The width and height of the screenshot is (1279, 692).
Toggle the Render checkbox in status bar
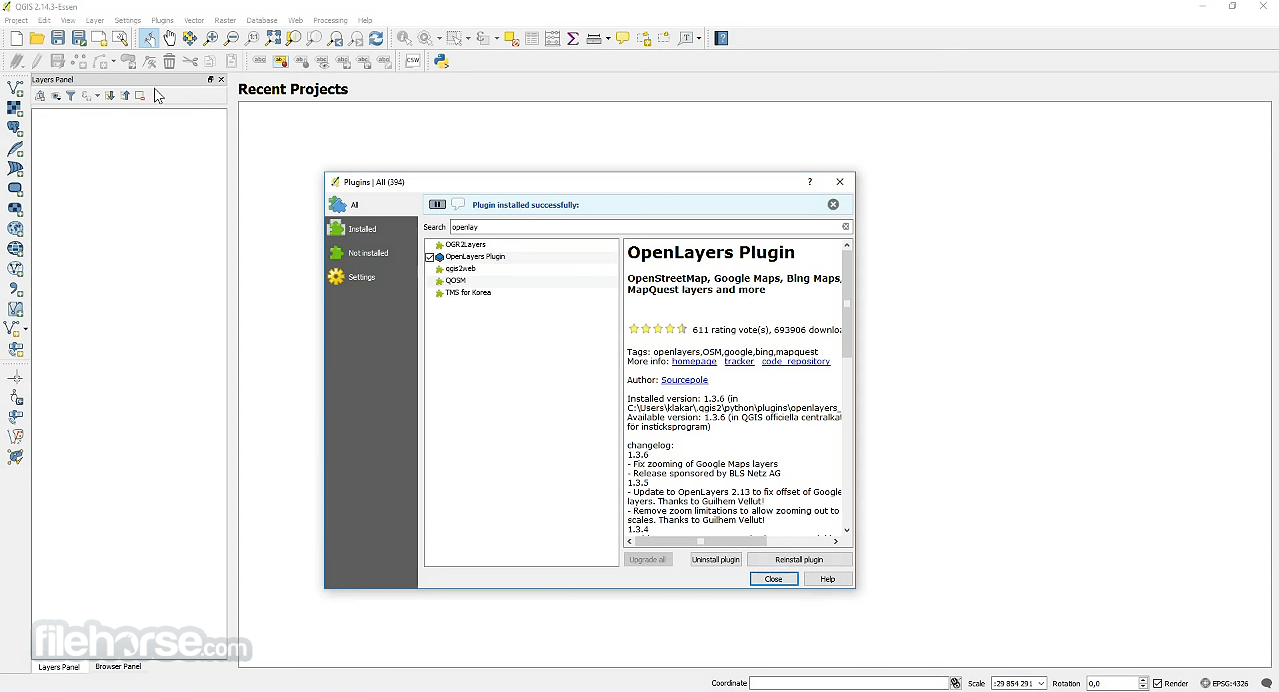[x=1158, y=683]
